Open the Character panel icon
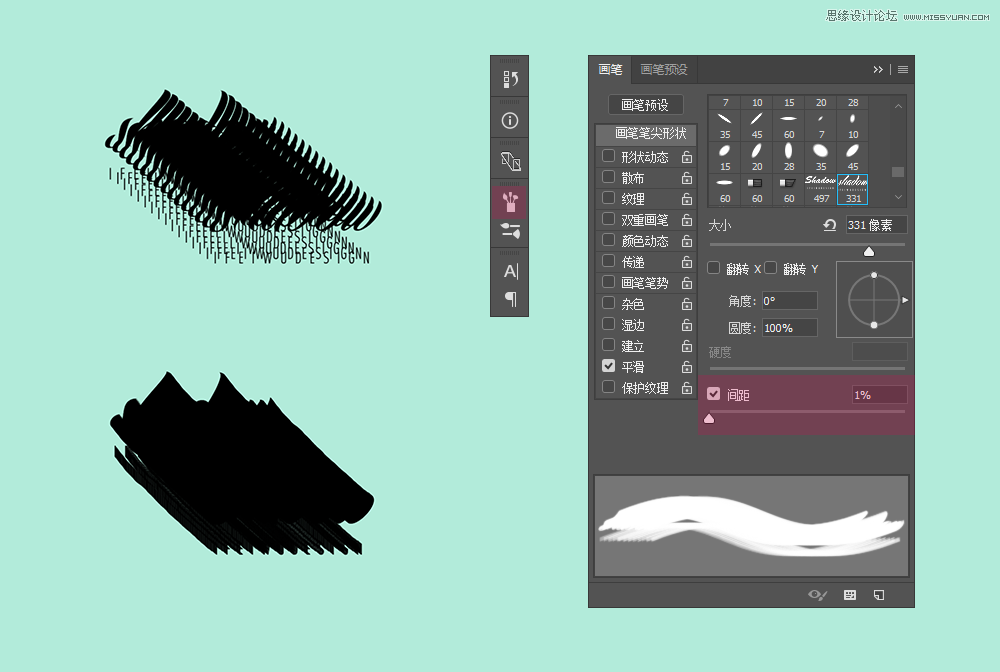The height and width of the screenshot is (672, 1000). pos(510,271)
